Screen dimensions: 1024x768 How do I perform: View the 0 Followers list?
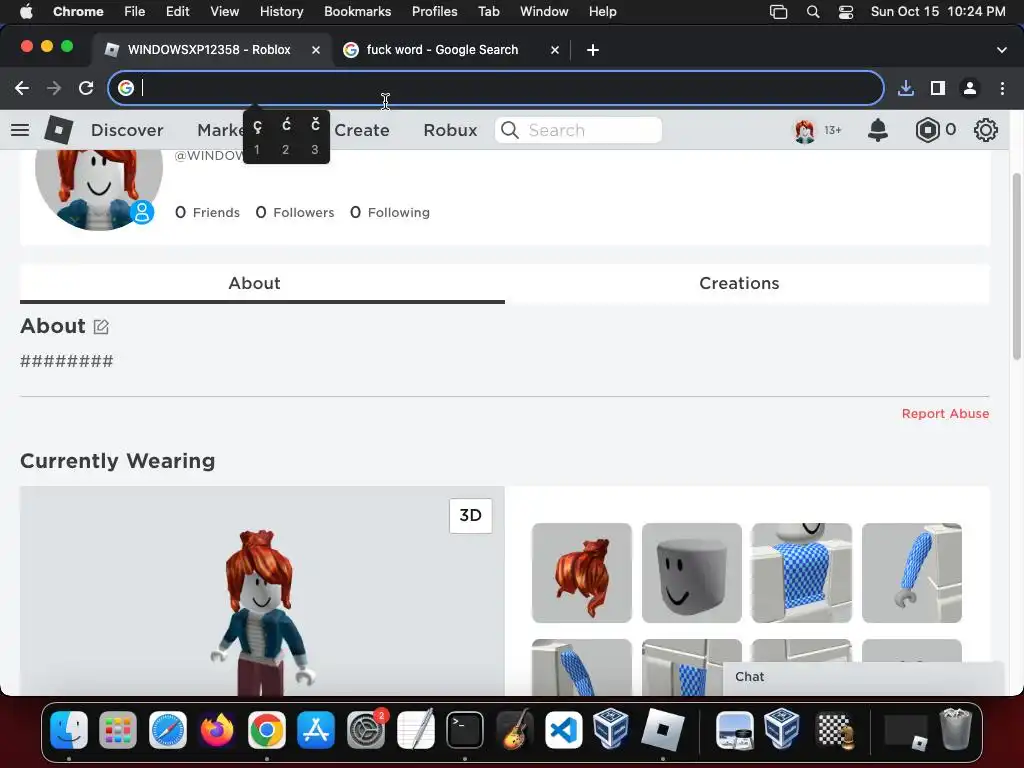(295, 212)
